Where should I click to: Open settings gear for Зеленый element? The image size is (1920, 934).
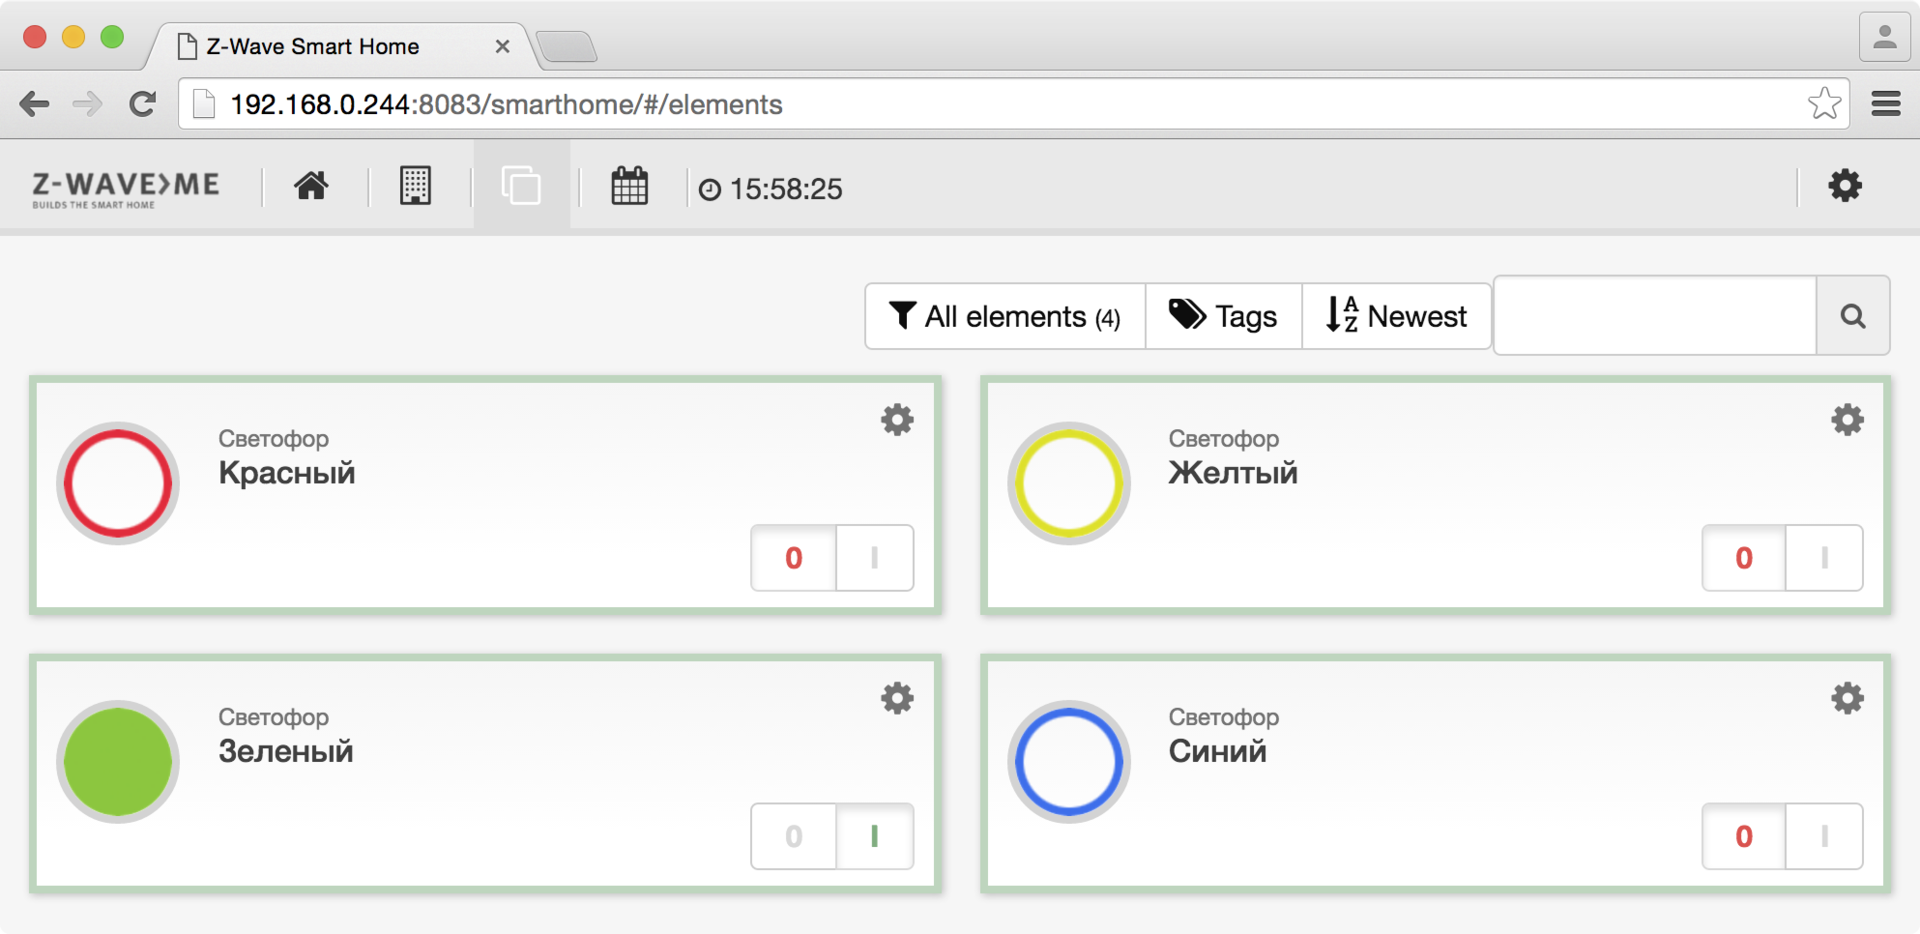(897, 698)
